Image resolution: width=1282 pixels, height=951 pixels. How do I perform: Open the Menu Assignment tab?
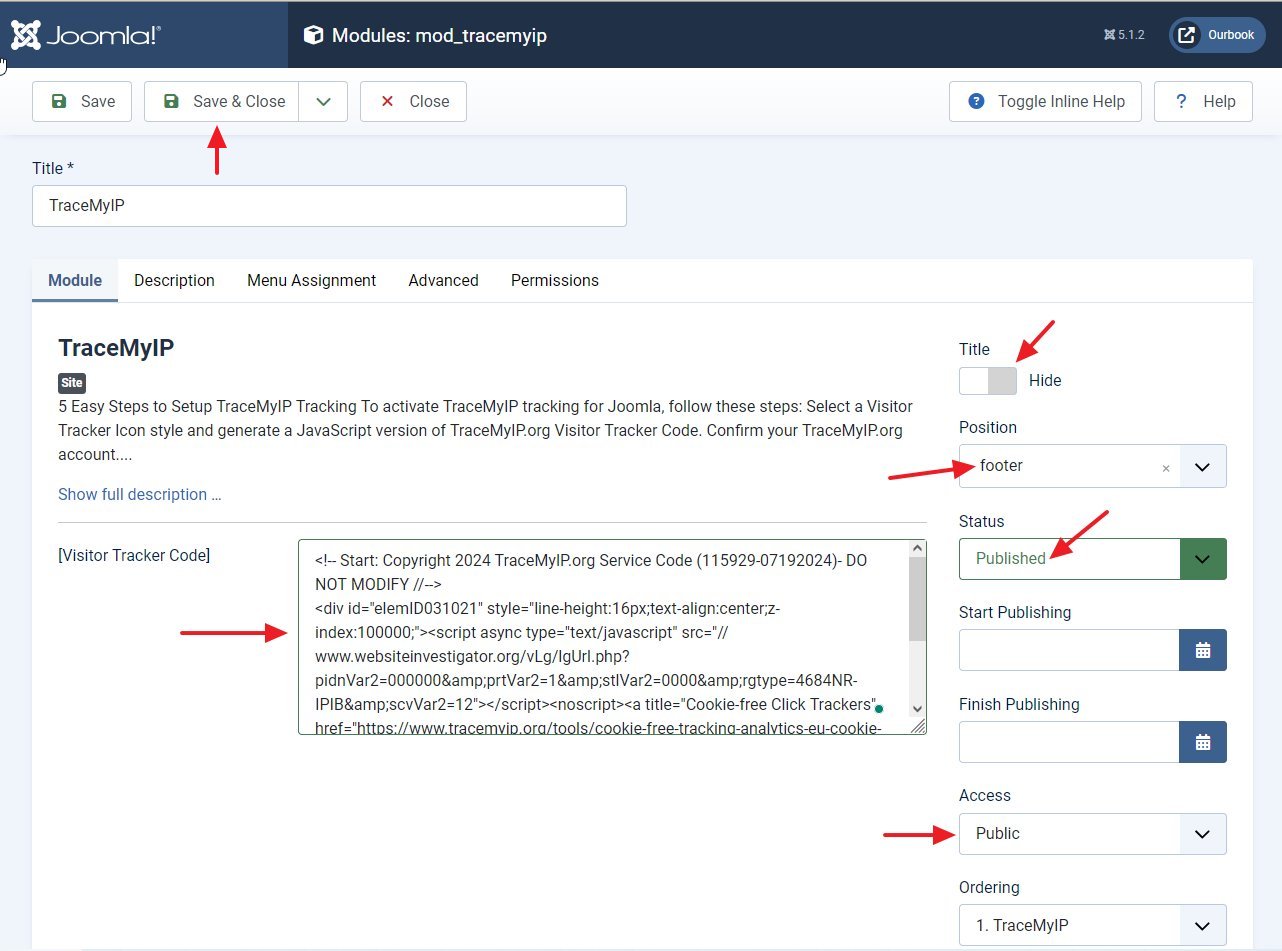311,281
